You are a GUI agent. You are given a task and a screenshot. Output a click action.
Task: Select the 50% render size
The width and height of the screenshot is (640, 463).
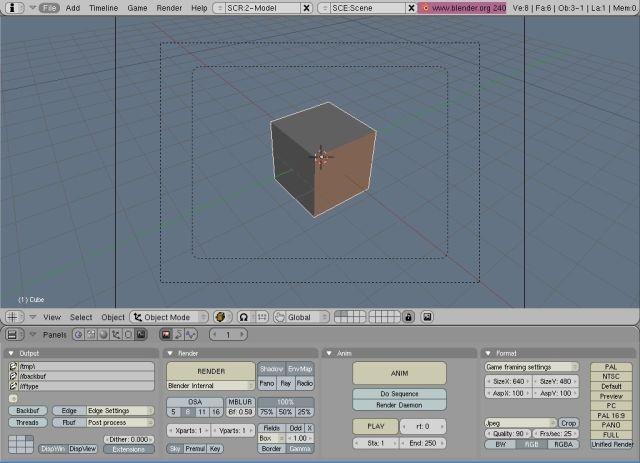[x=285, y=412]
